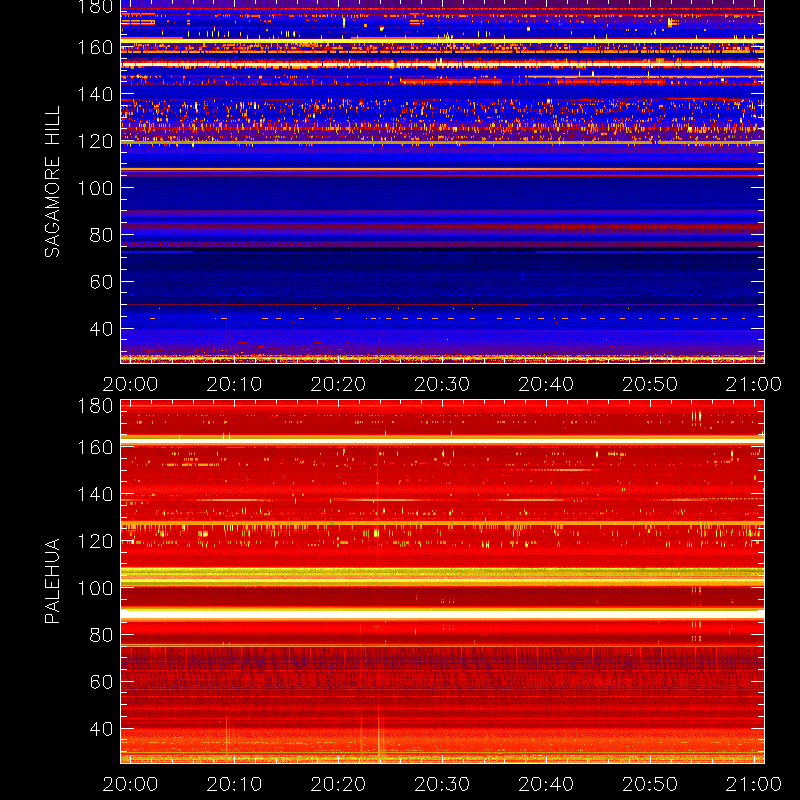Click the SAGAMORE HILL axis title
The image size is (800, 800).
(x=52, y=182)
